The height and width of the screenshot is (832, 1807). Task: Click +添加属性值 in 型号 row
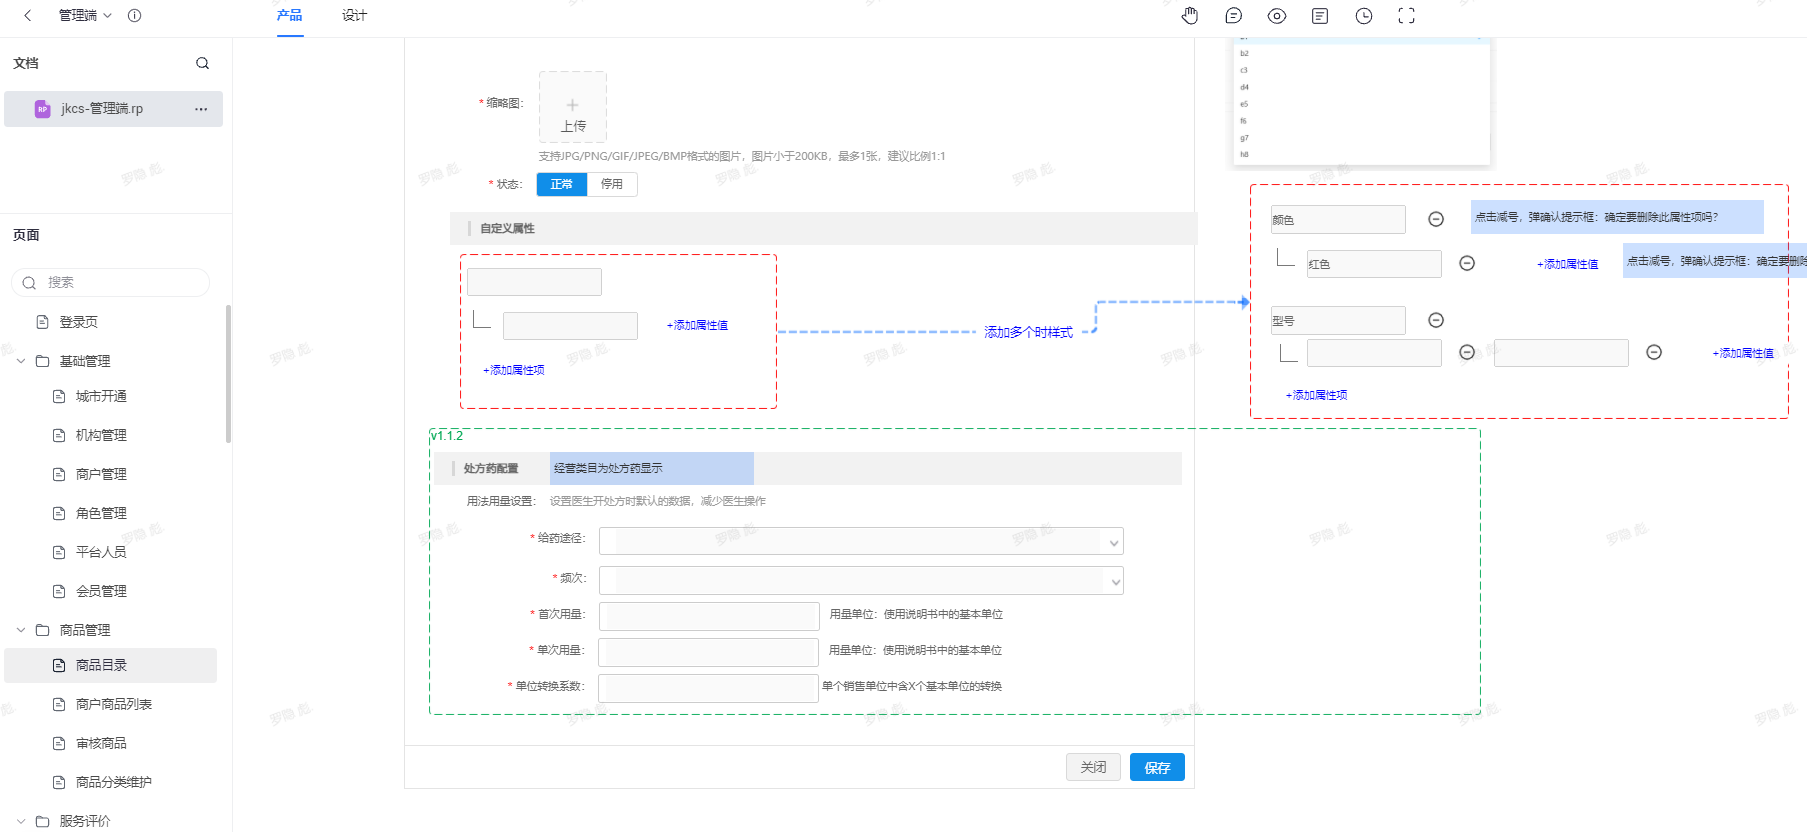1743,353
